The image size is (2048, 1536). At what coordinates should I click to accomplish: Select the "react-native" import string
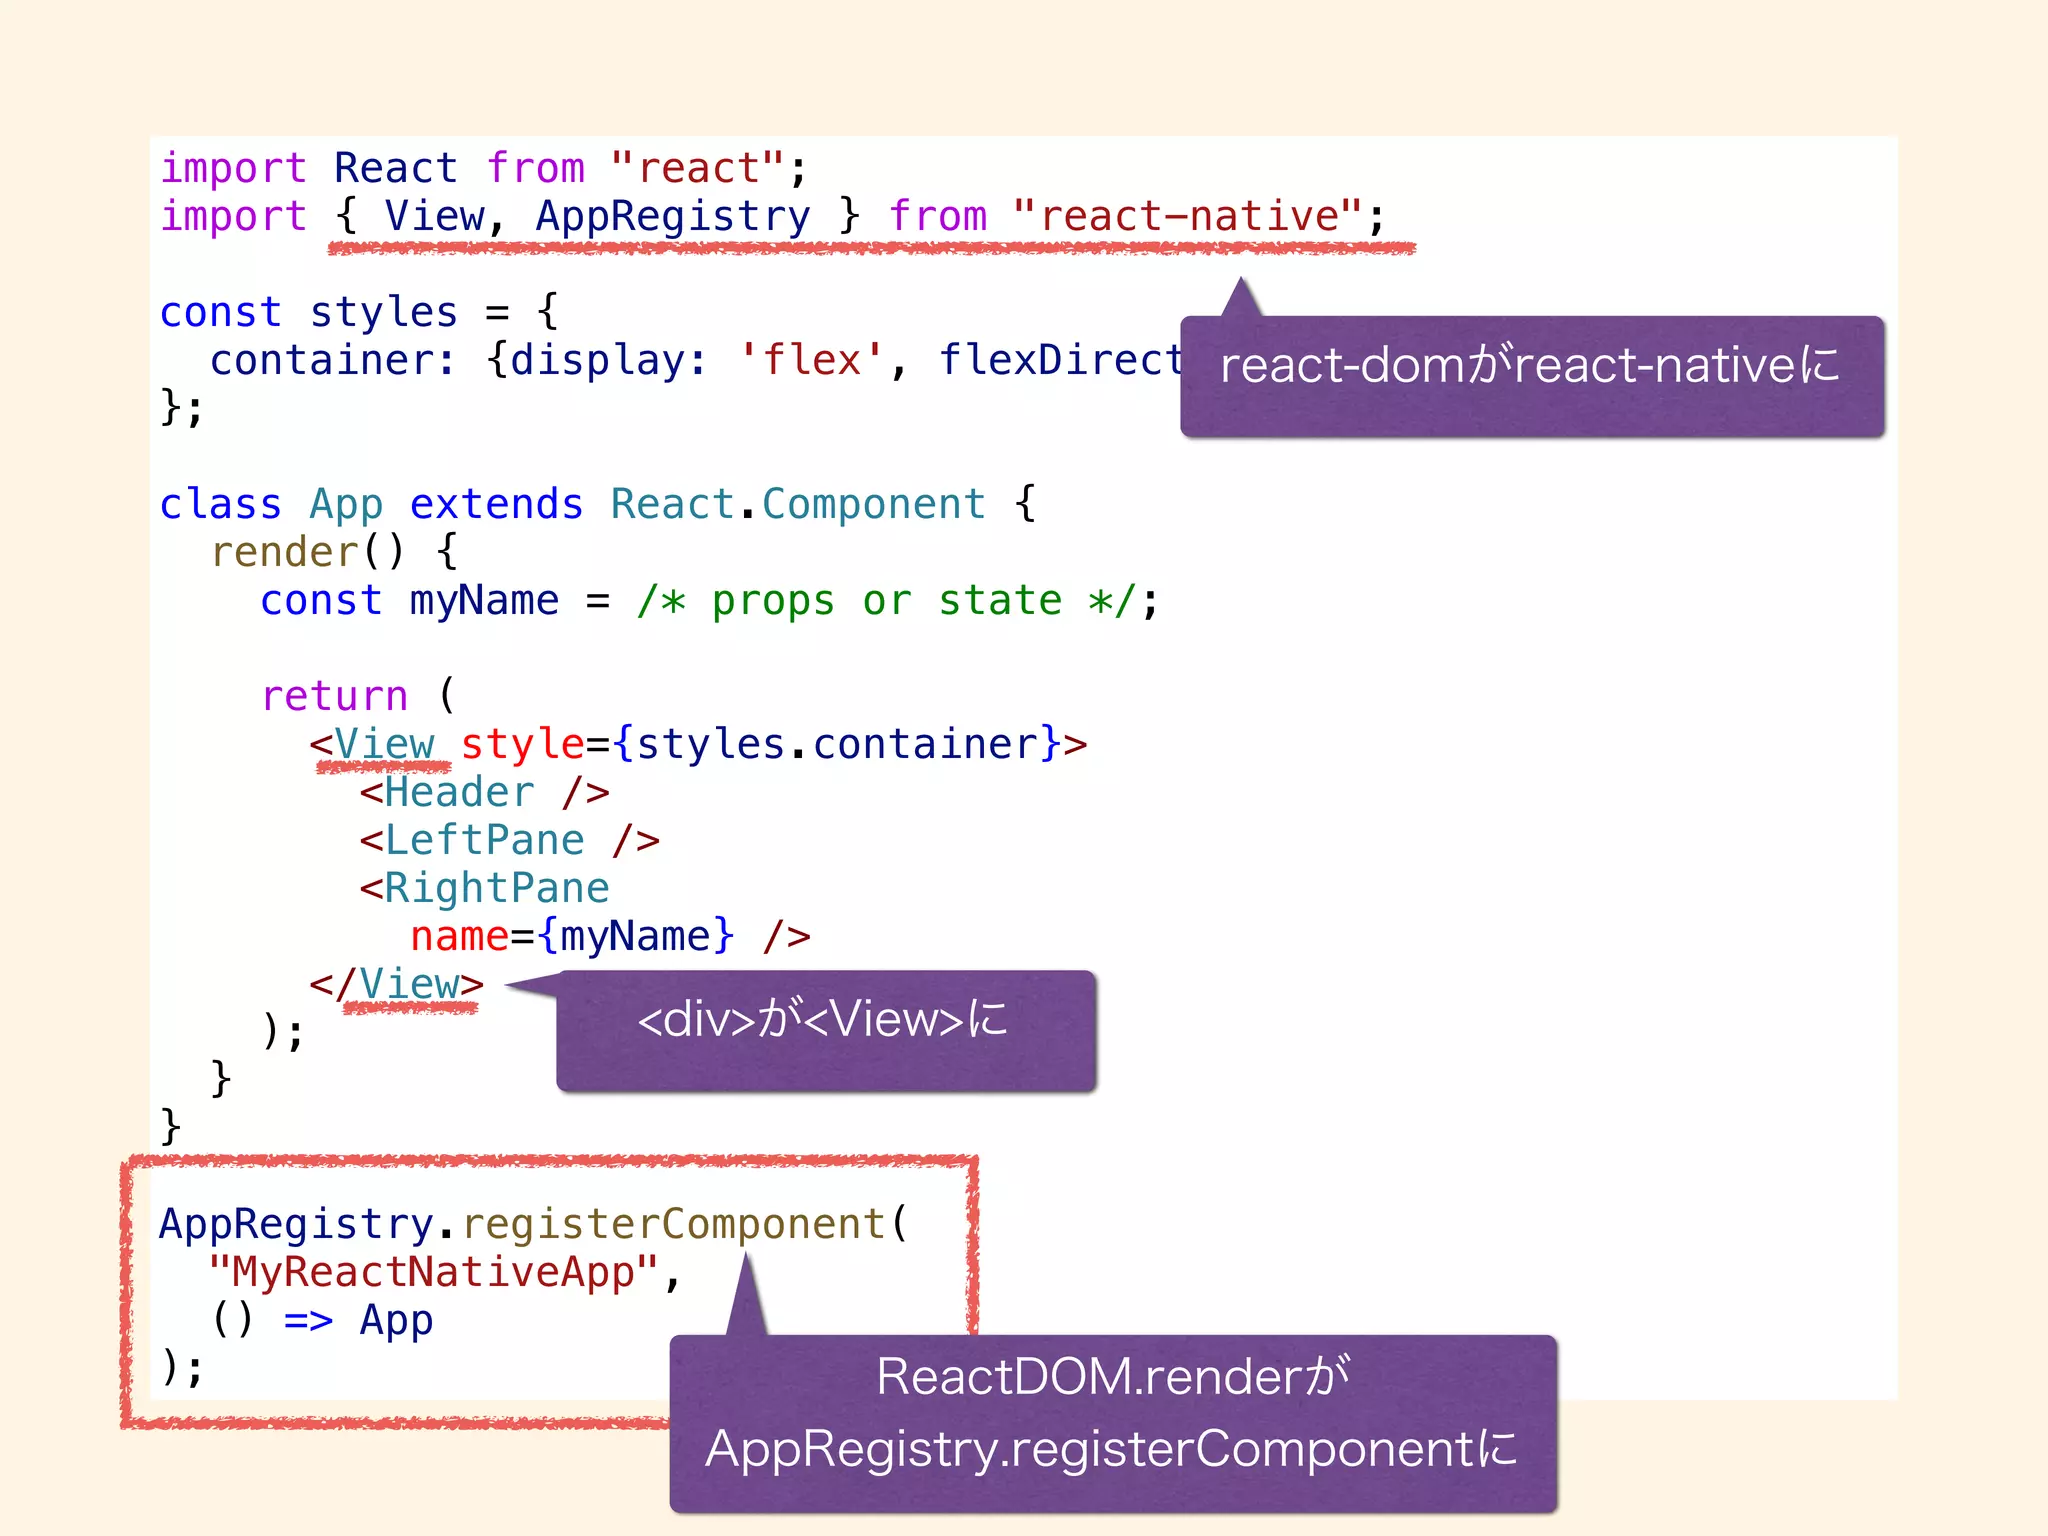click(x=1187, y=216)
